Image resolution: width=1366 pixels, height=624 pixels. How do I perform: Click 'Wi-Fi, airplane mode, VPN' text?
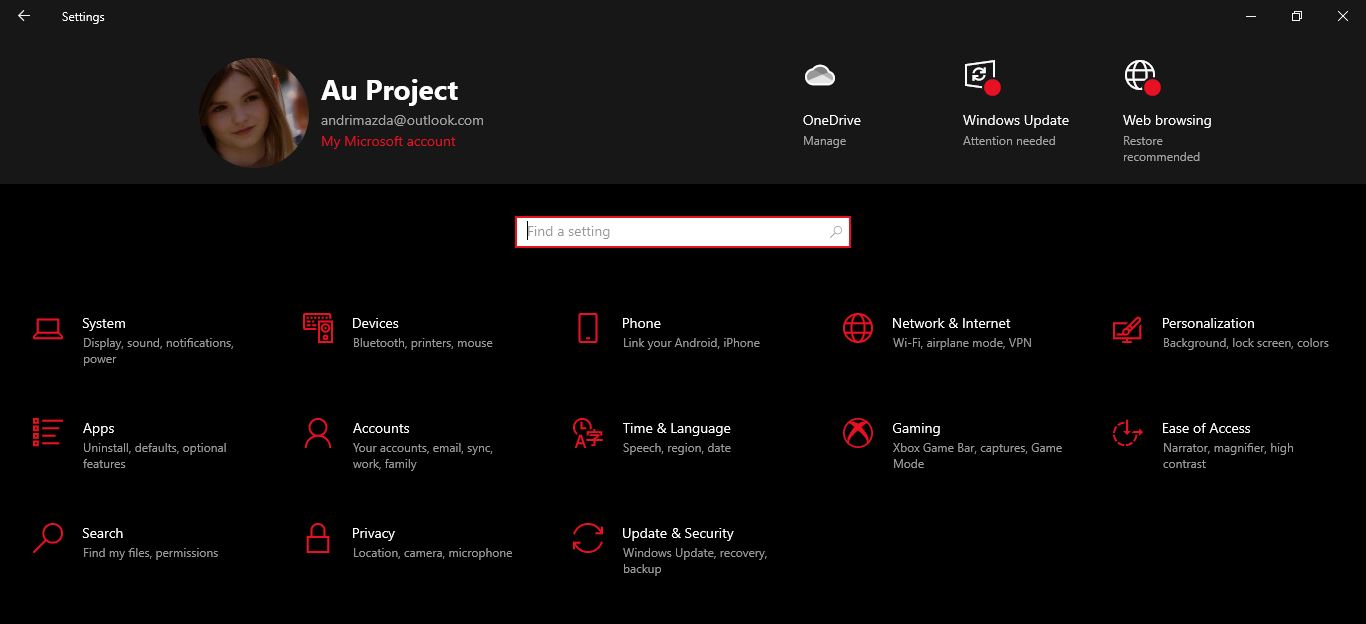(962, 343)
